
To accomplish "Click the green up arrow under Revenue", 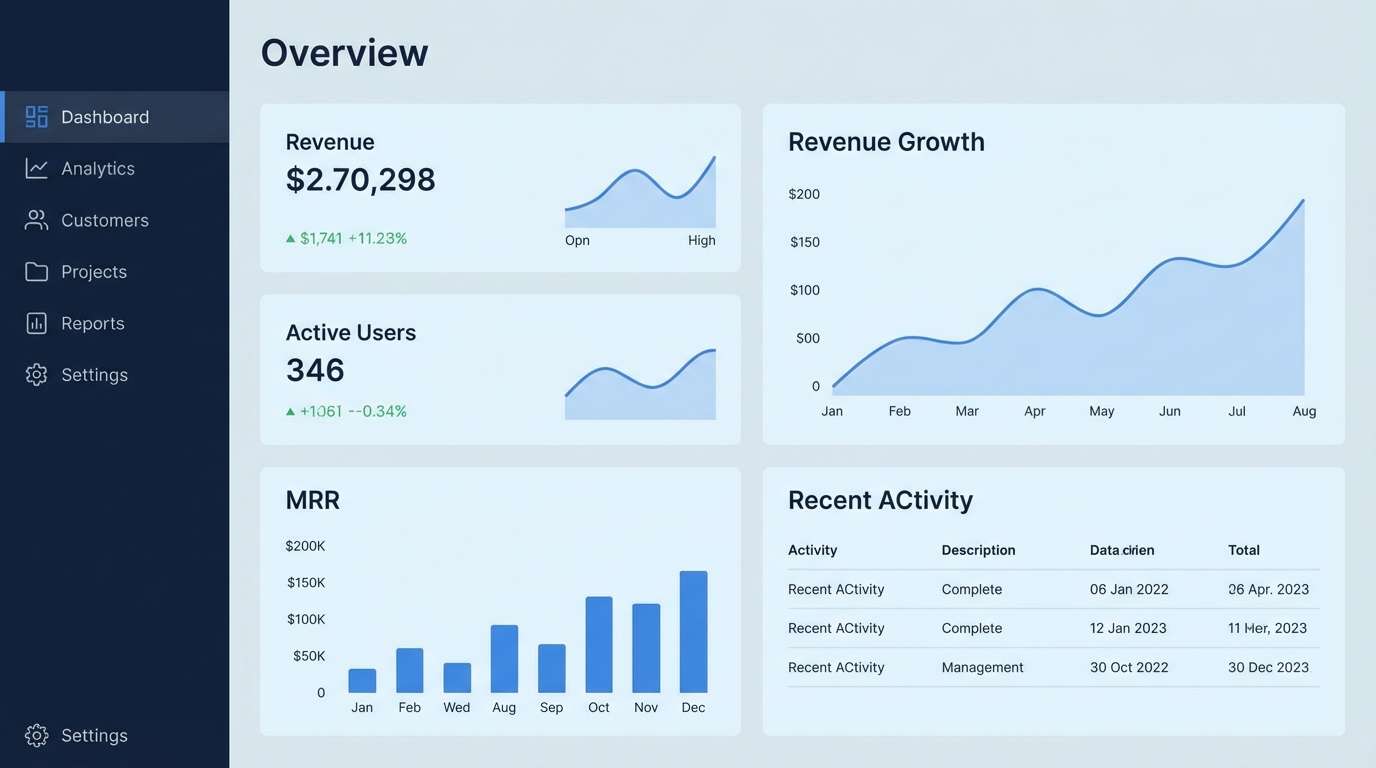I will pyautogui.click(x=291, y=238).
